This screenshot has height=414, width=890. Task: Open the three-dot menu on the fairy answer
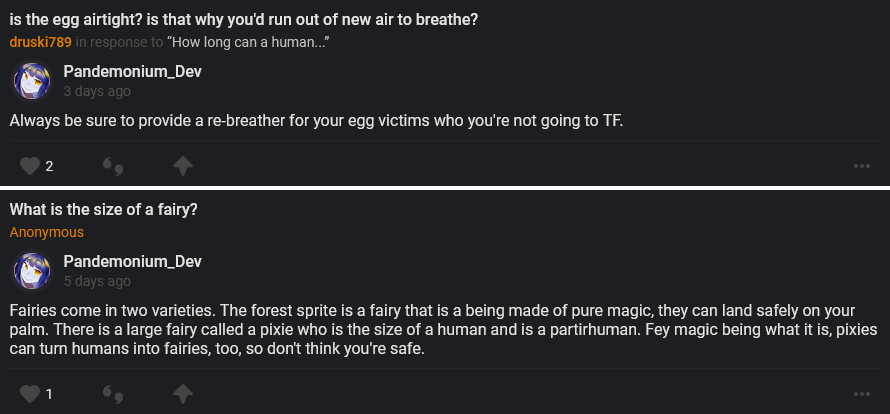coord(862,394)
